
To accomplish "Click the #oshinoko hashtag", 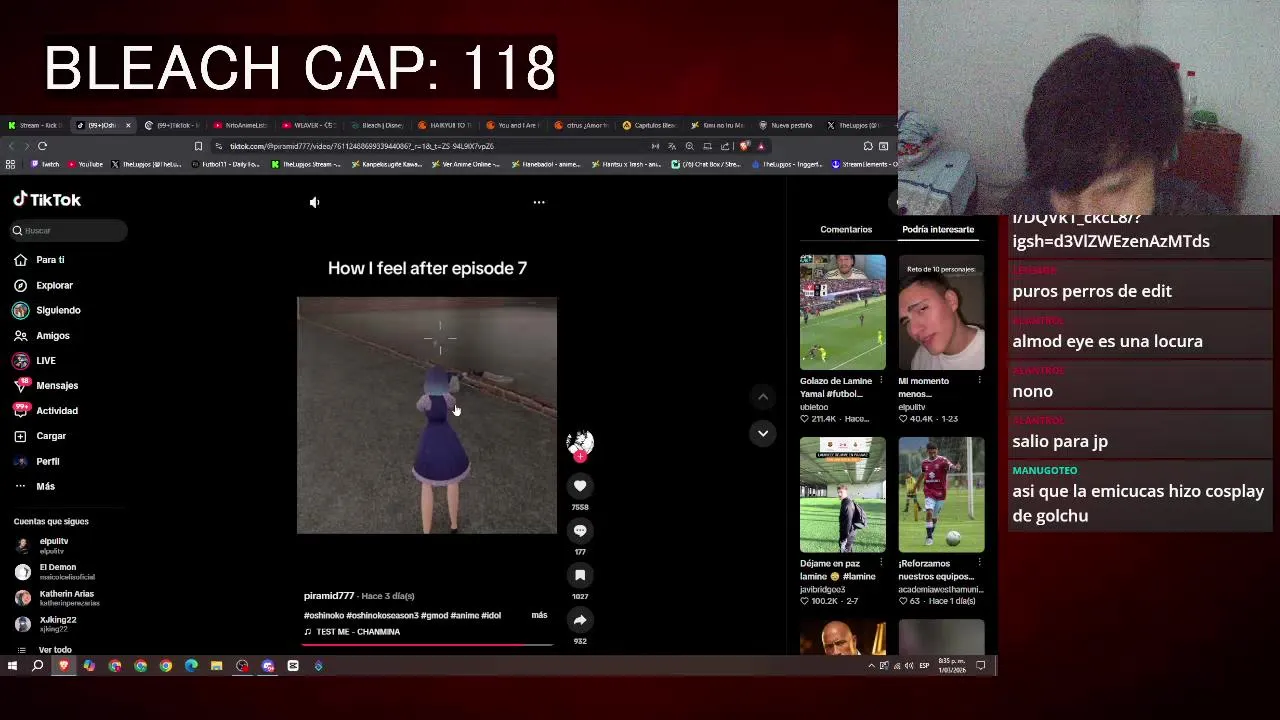I will tap(323, 616).
